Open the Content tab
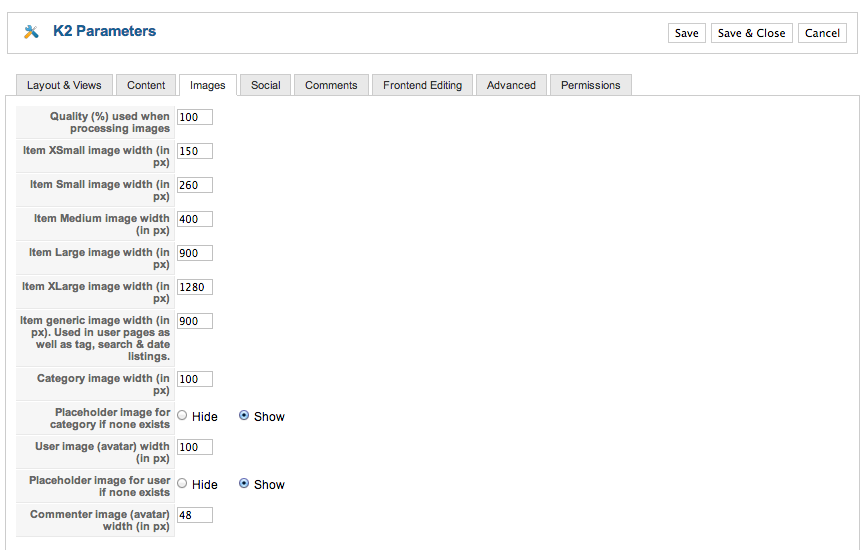 coord(146,85)
